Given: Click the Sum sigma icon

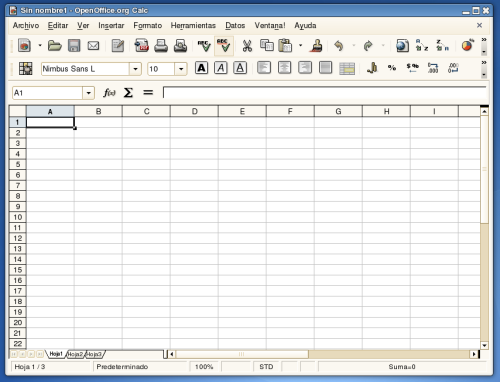Looking at the screenshot, I should coord(128,93).
